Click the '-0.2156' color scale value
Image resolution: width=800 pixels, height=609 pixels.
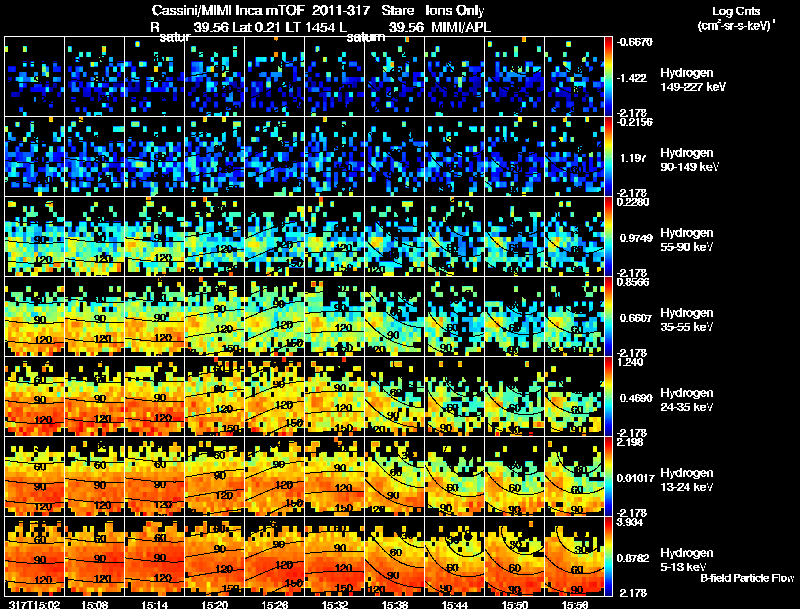[x=634, y=122]
